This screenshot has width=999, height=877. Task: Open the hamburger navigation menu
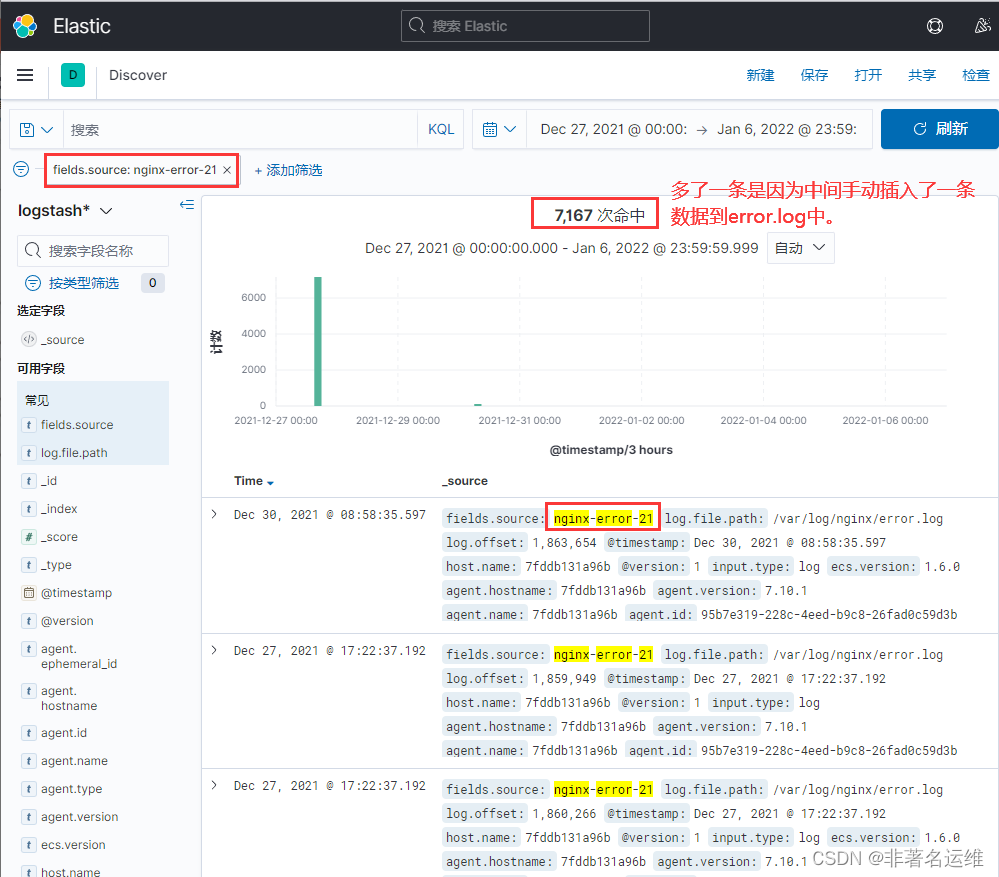(x=25, y=75)
